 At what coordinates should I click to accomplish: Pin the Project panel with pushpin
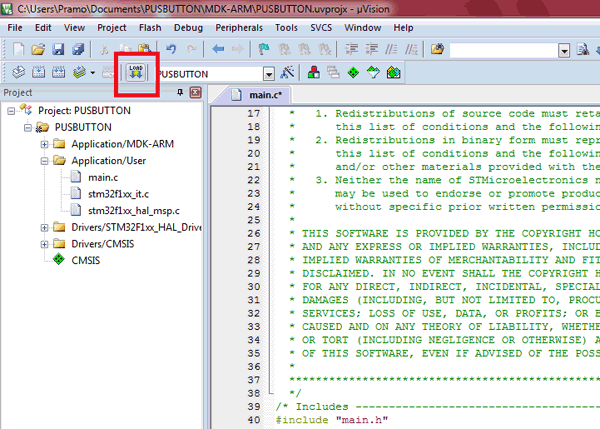[x=180, y=93]
